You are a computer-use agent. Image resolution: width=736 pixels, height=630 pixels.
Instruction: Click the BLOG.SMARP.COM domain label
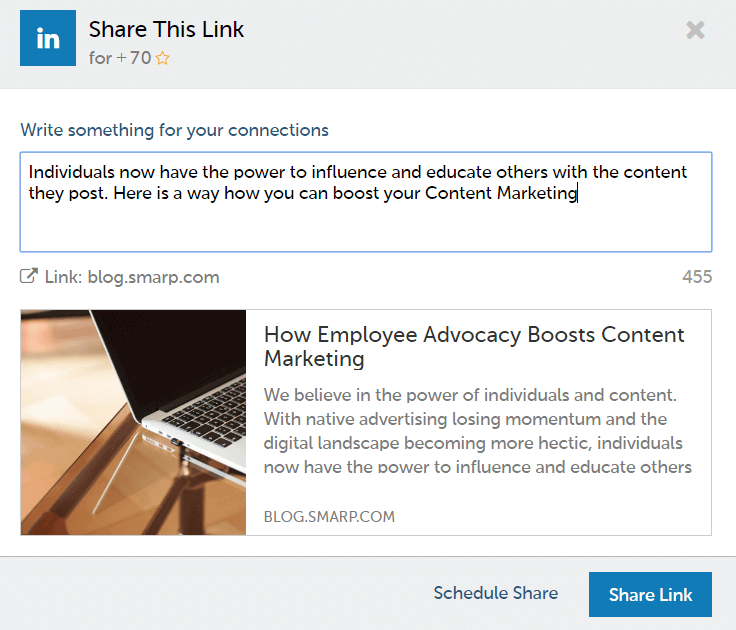coord(329,517)
